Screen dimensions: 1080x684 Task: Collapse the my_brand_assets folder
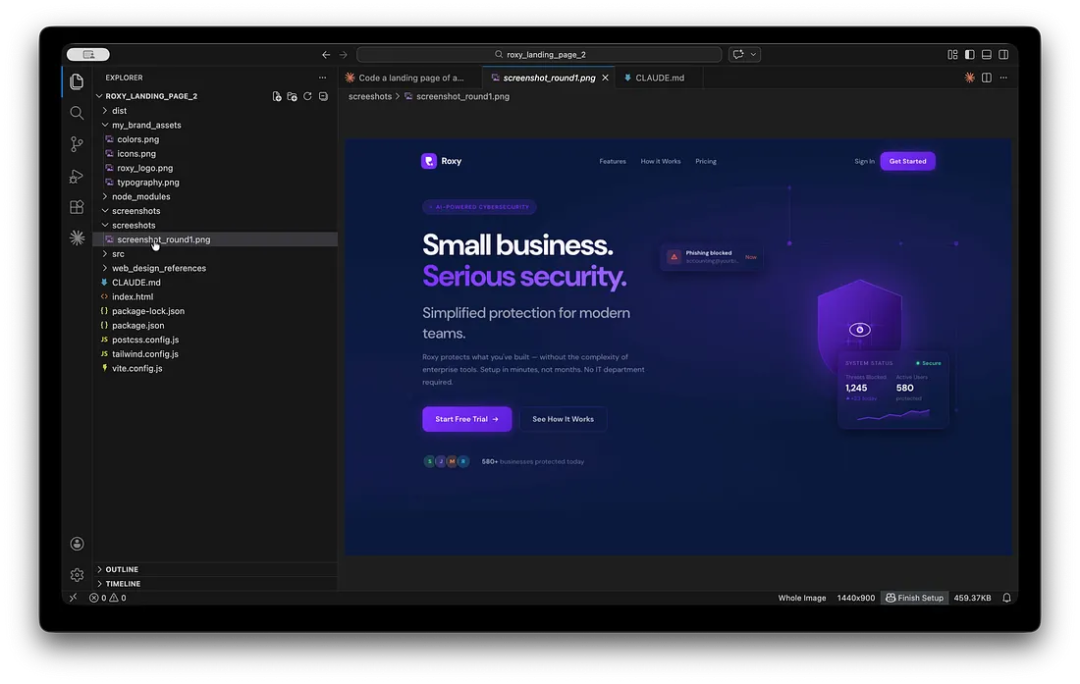point(146,125)
